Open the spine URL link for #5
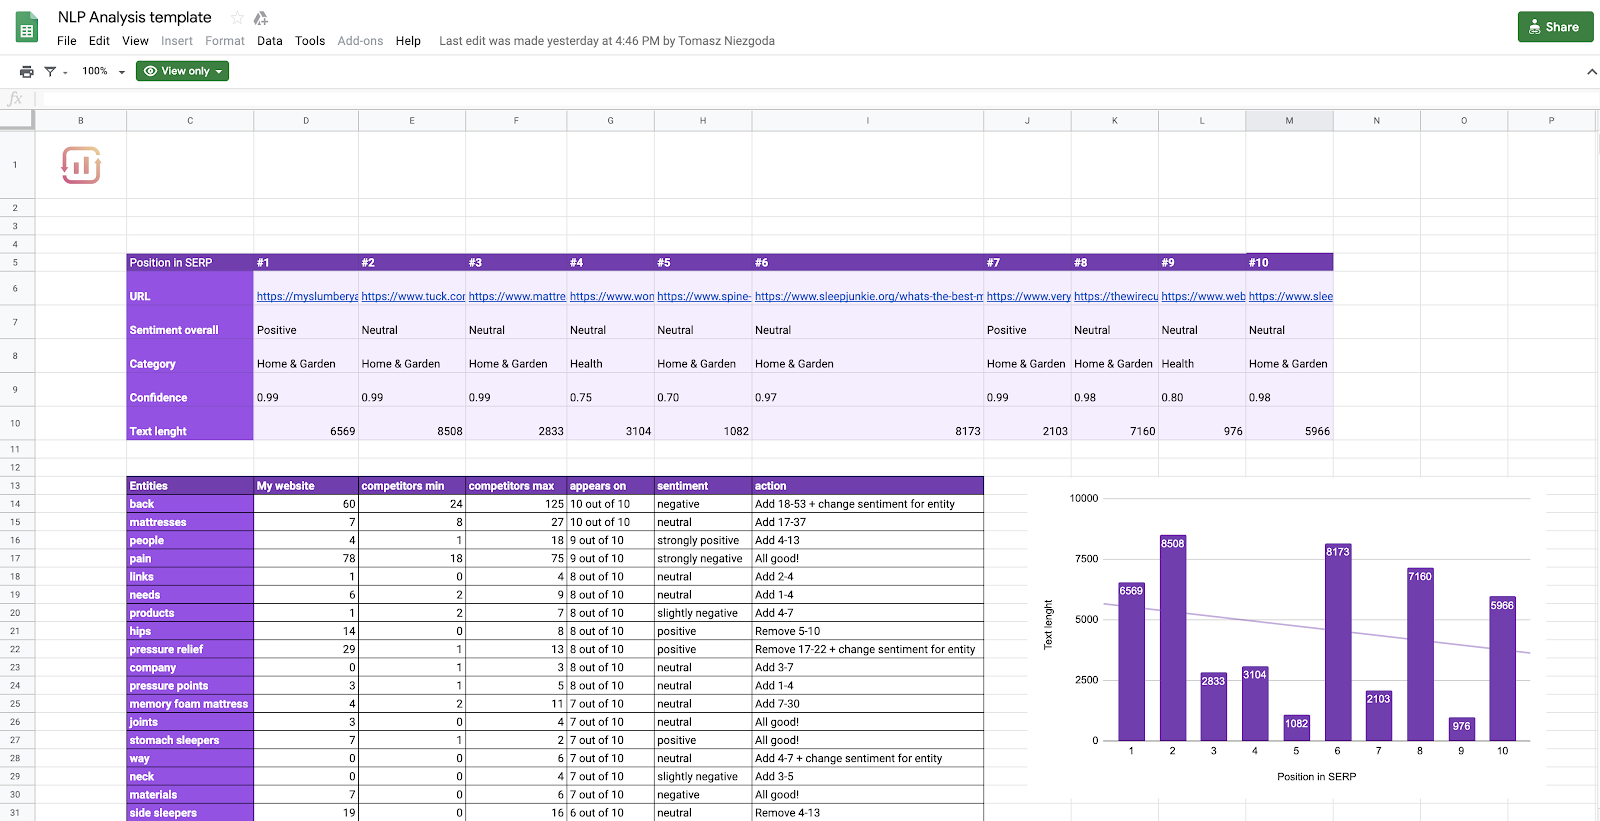Viewport: 1600px width, 821px height. tap(703, 296)
